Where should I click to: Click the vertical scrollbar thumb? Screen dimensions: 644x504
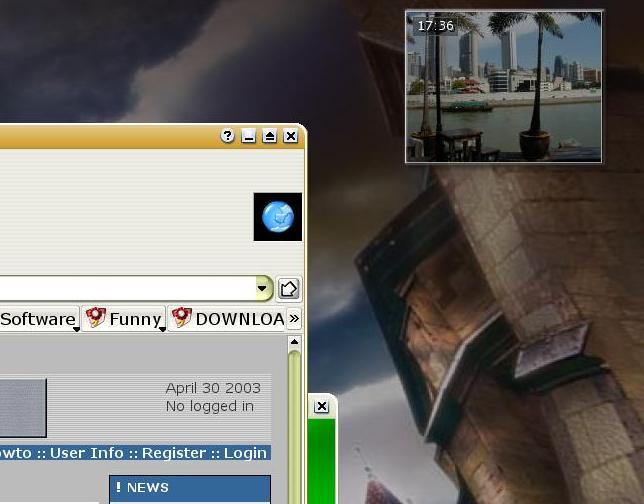tap(294, 427)
